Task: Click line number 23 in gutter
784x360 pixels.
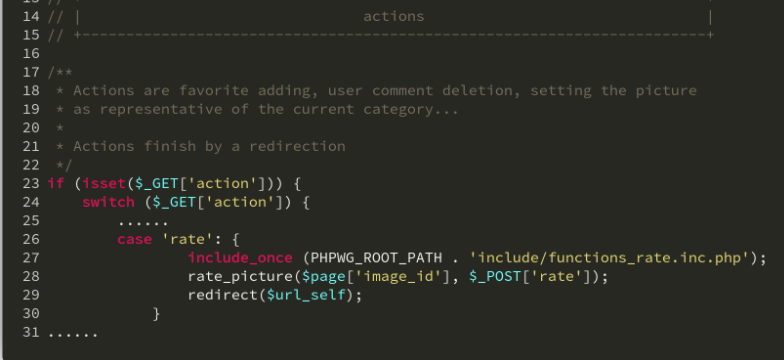Action: [x=31, y=184]
